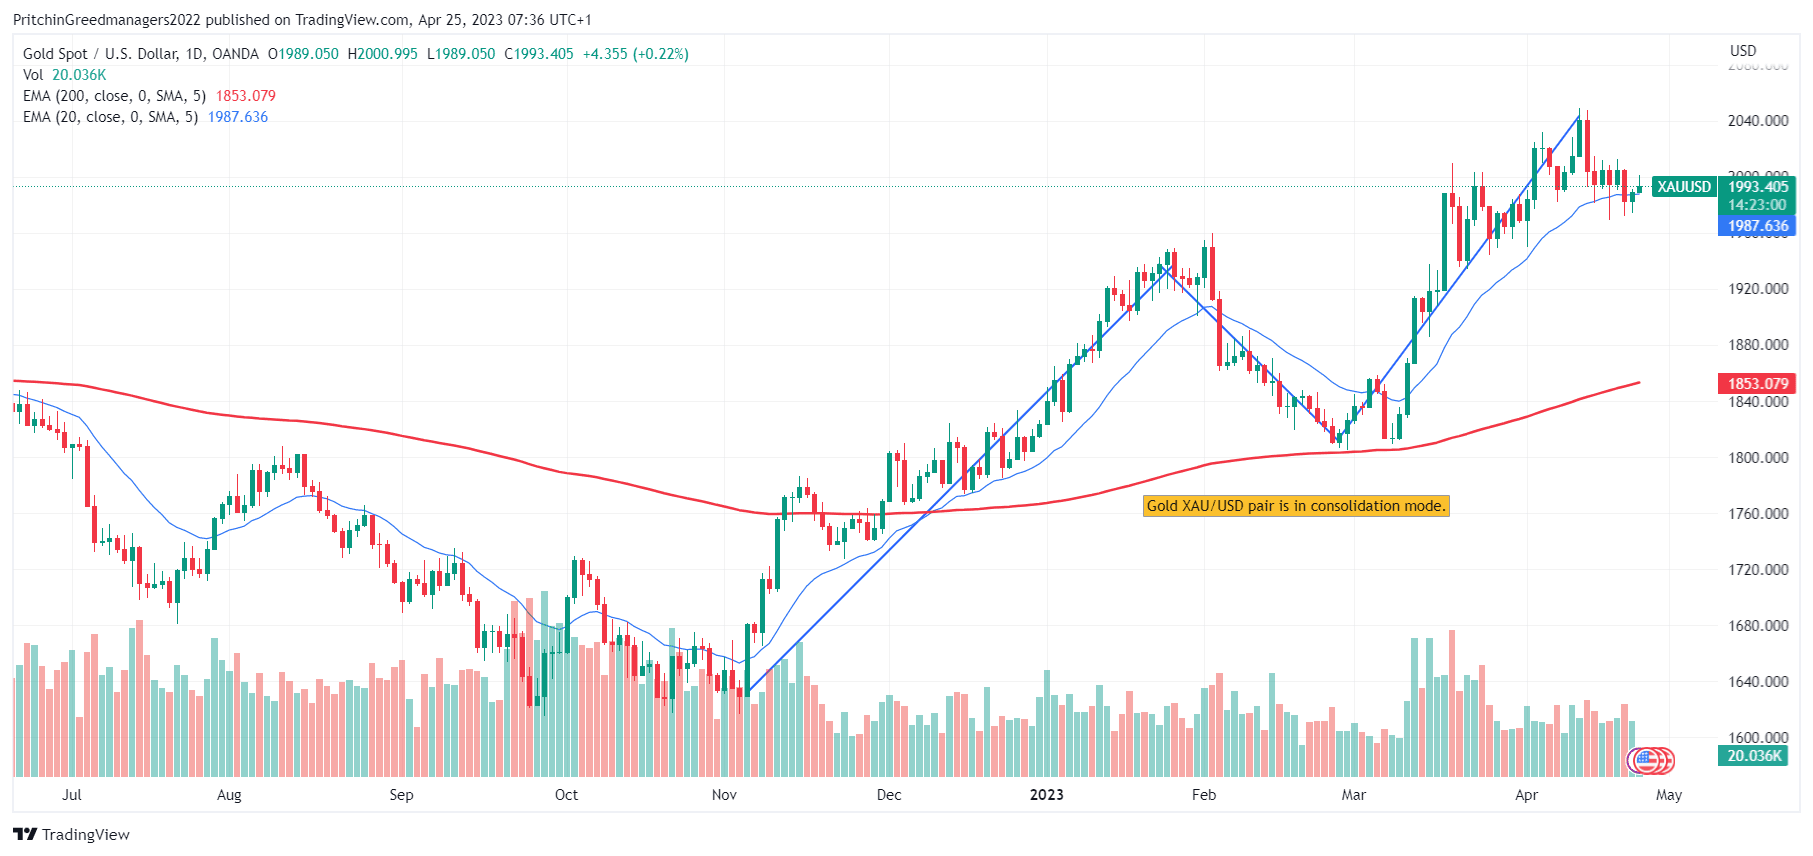Image resolution: width=1813 pixels, height=856 pixels.
Task: Click the Gold consolidation mode annotation
Action: 1296,506
